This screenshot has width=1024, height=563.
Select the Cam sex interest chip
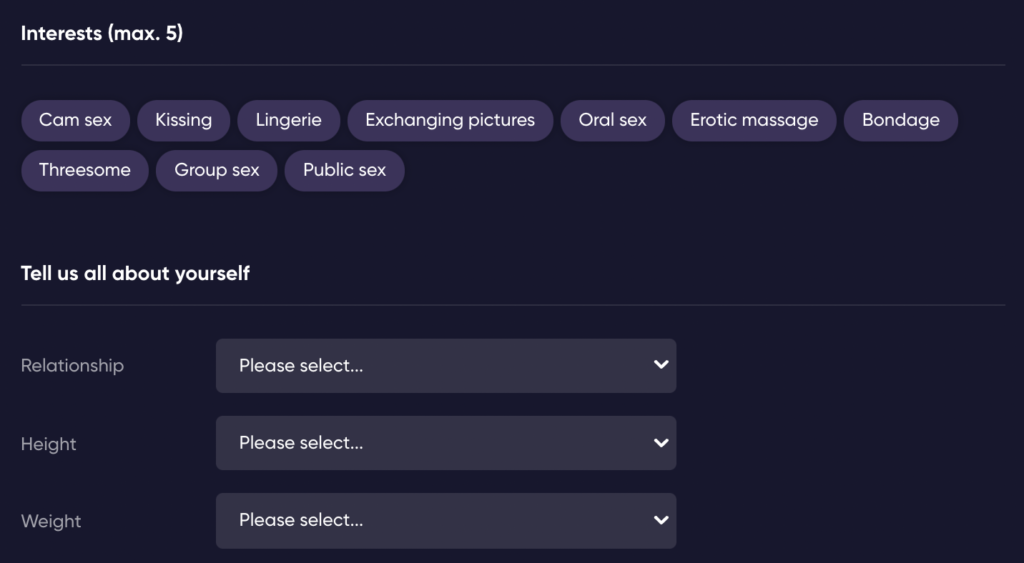(x=75, y=120)
